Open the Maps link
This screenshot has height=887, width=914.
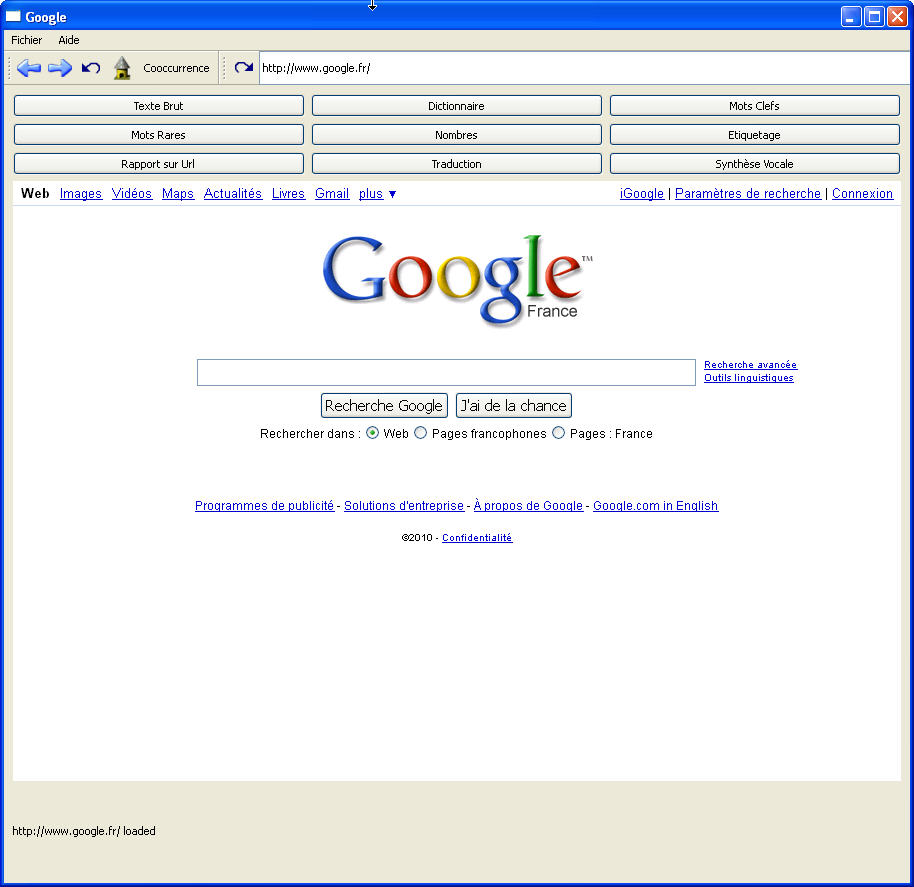(x=178, y=193)
